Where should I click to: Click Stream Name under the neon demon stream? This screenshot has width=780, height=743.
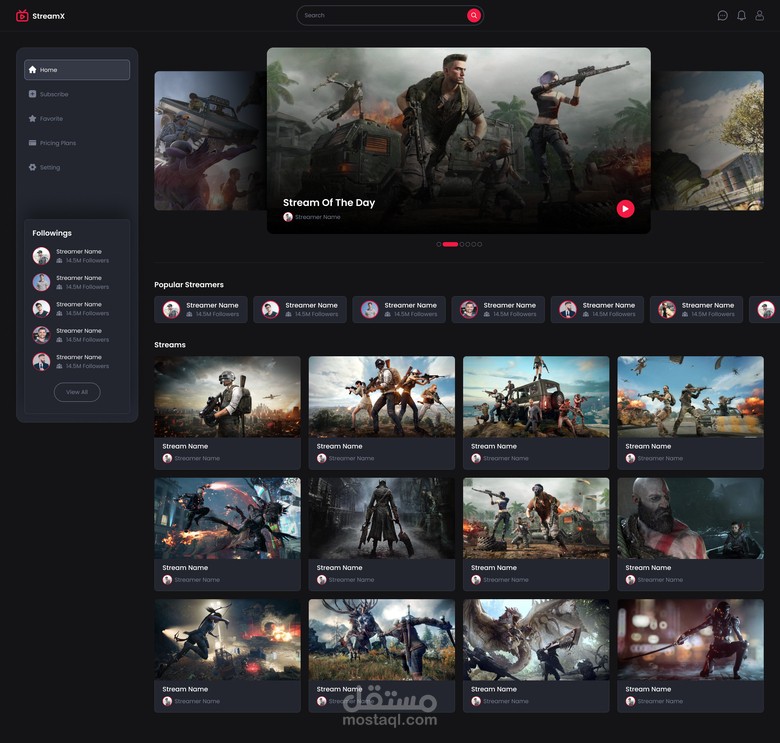(x=185, y=567)
